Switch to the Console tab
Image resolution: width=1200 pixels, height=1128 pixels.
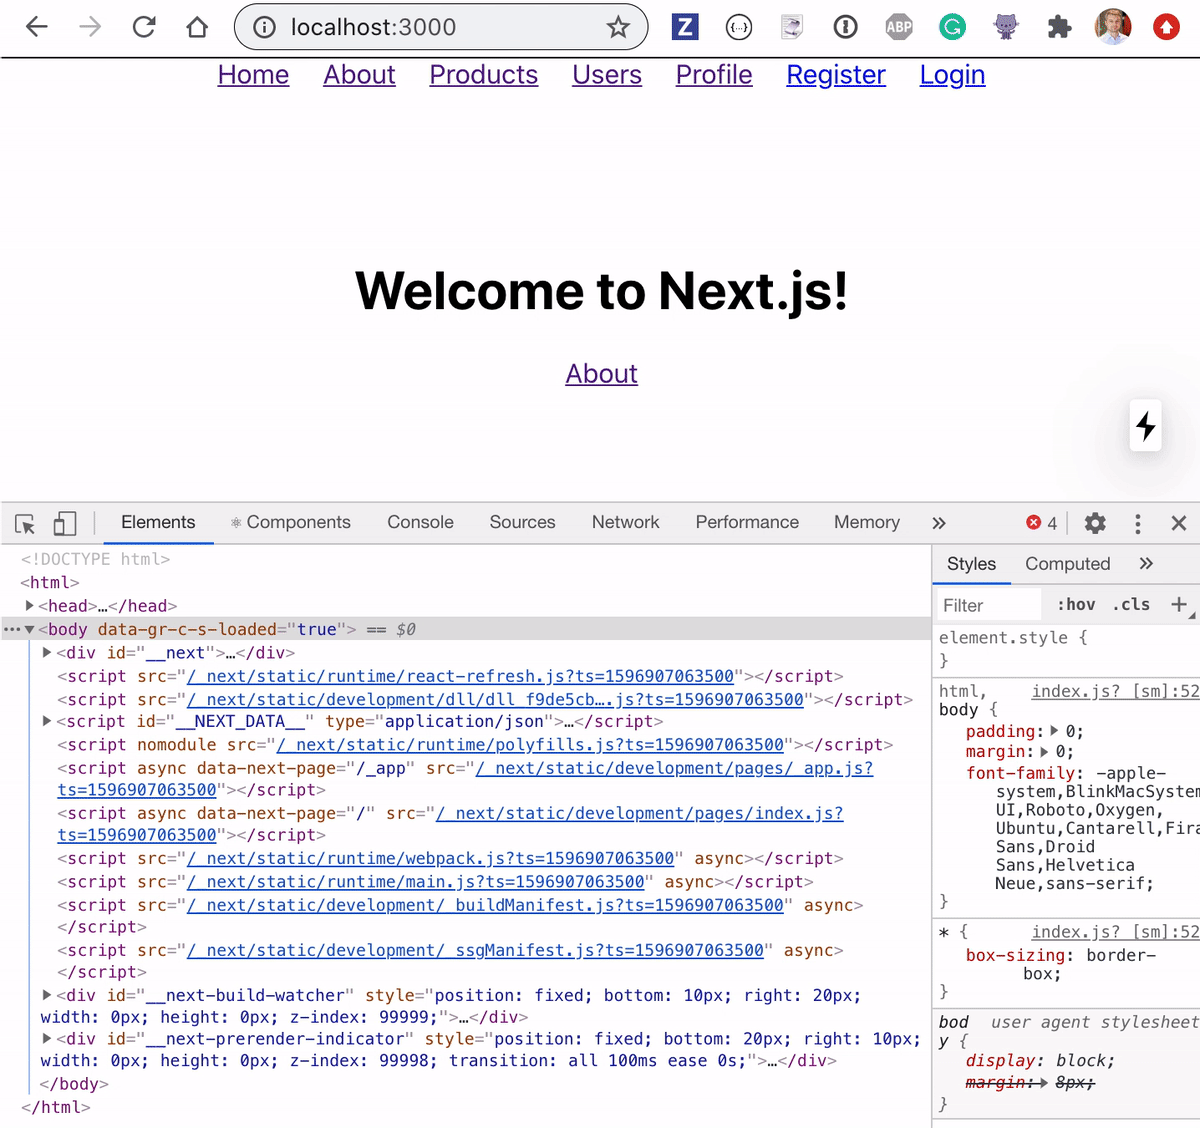click(x=420, y=522)
